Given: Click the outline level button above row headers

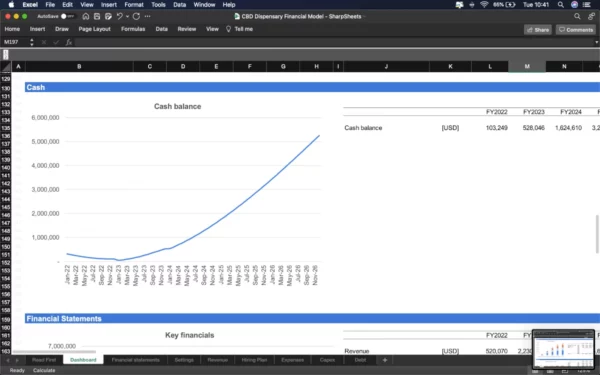Looking at the screenshot, I should click(x=5, y=55).
